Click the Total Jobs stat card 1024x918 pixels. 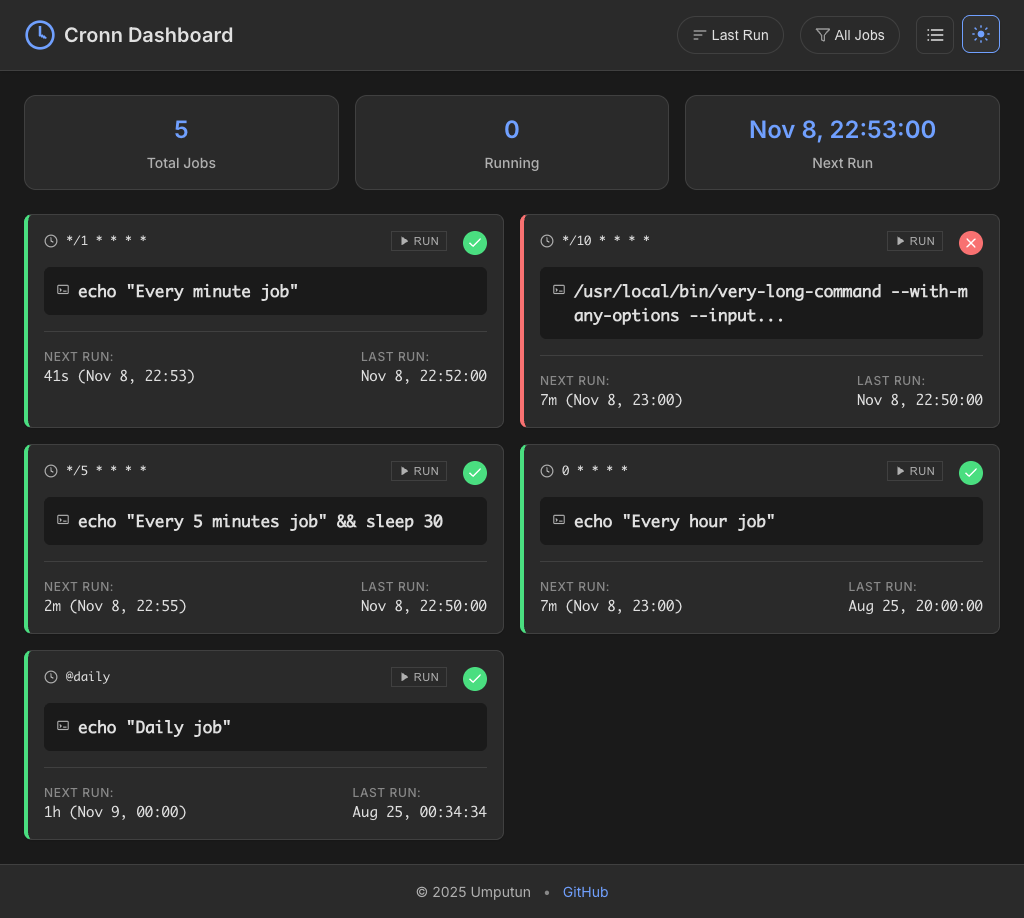[x=181, y=142]
